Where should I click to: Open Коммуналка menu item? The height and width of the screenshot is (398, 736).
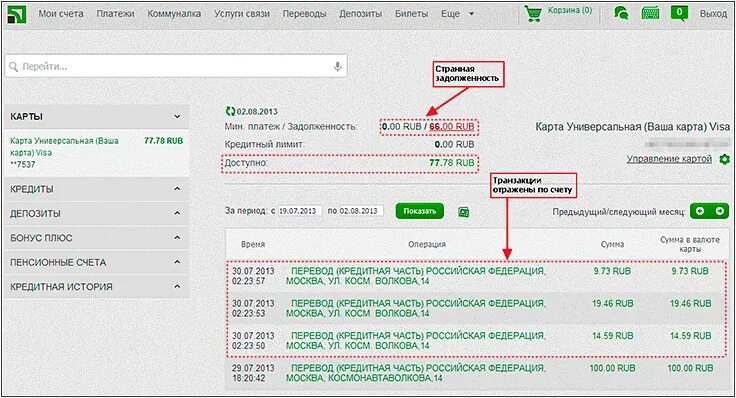[x=174, y=14]
